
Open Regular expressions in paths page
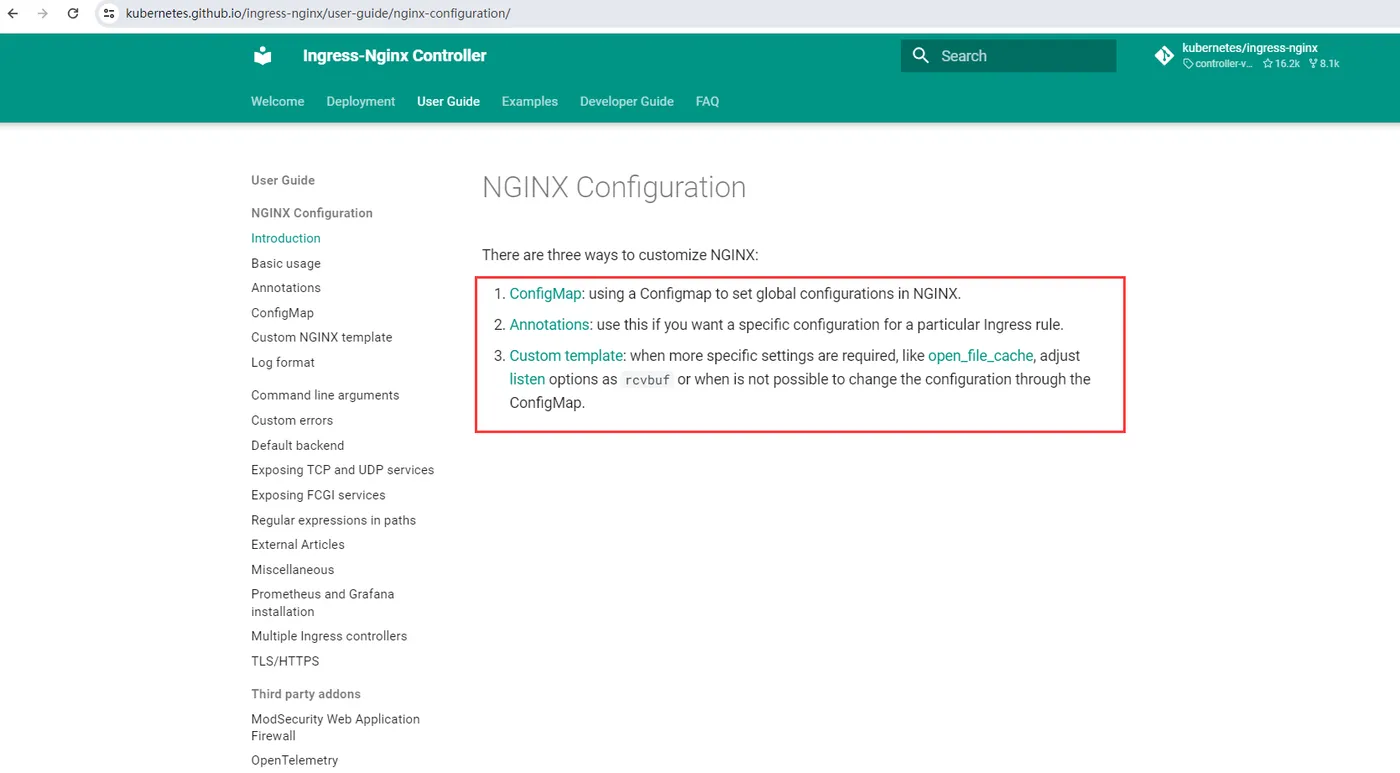tap(333, 520)
